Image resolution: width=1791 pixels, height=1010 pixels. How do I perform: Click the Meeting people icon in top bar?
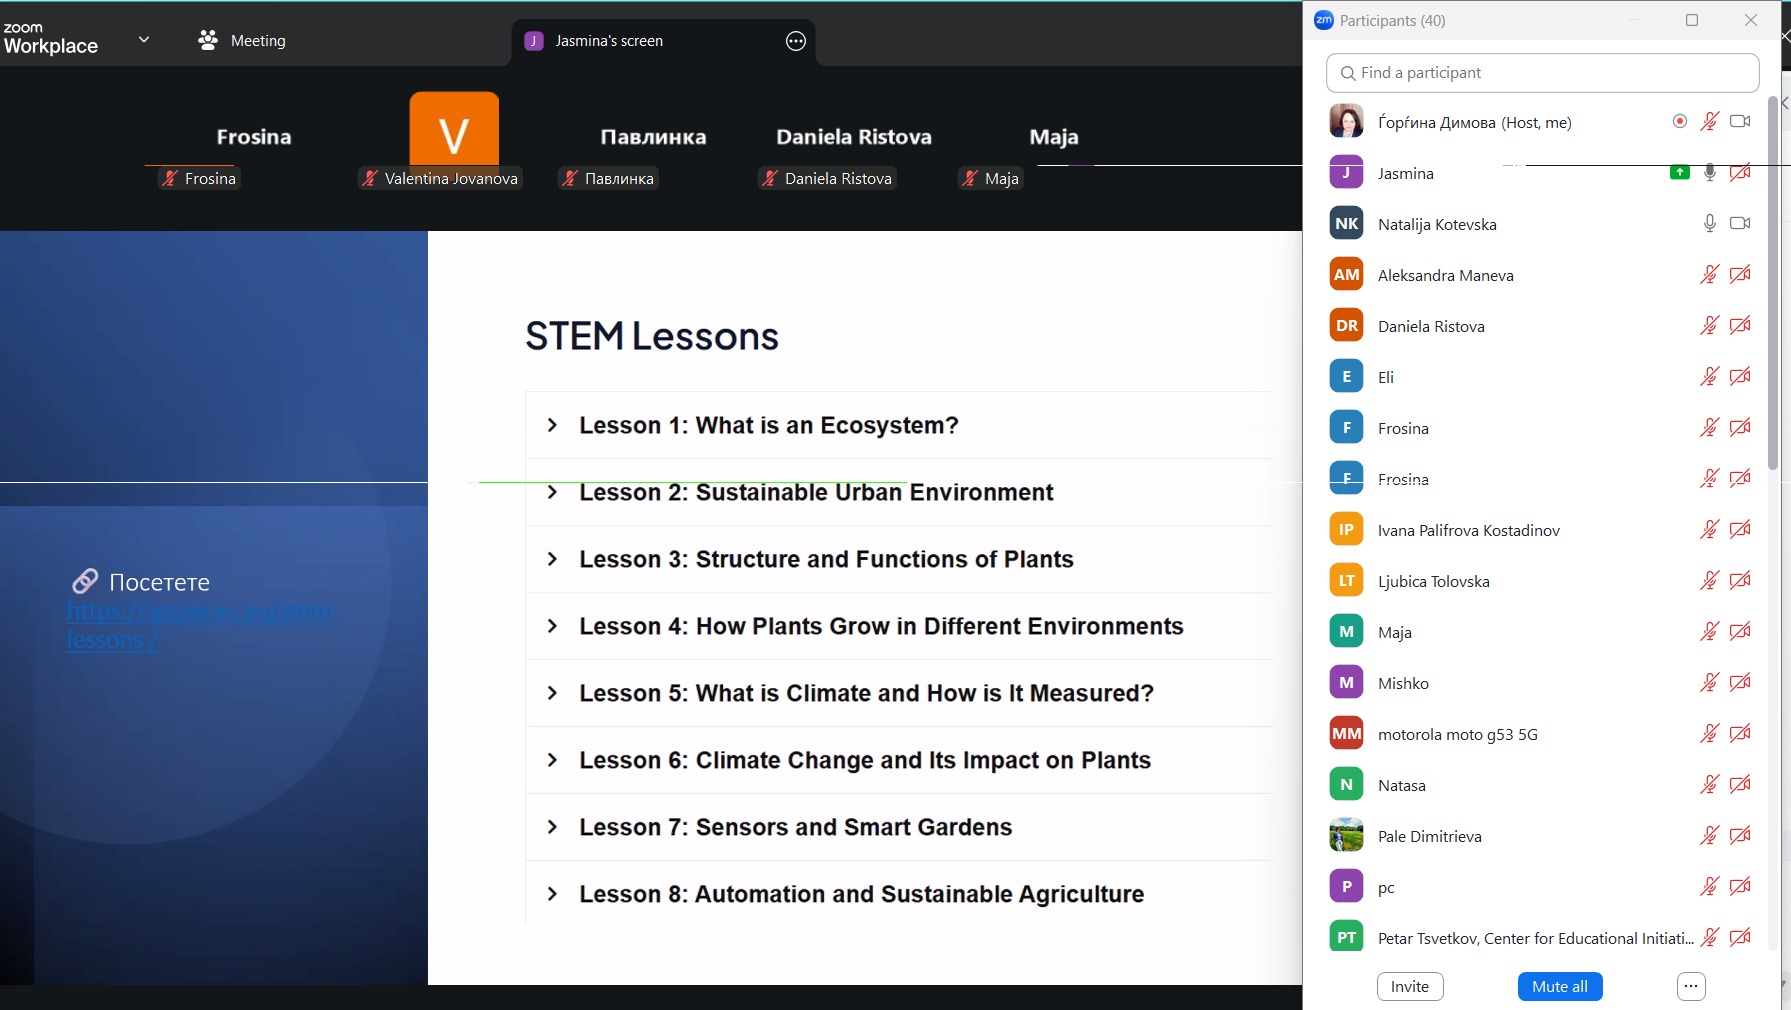(x=208, y=41)
